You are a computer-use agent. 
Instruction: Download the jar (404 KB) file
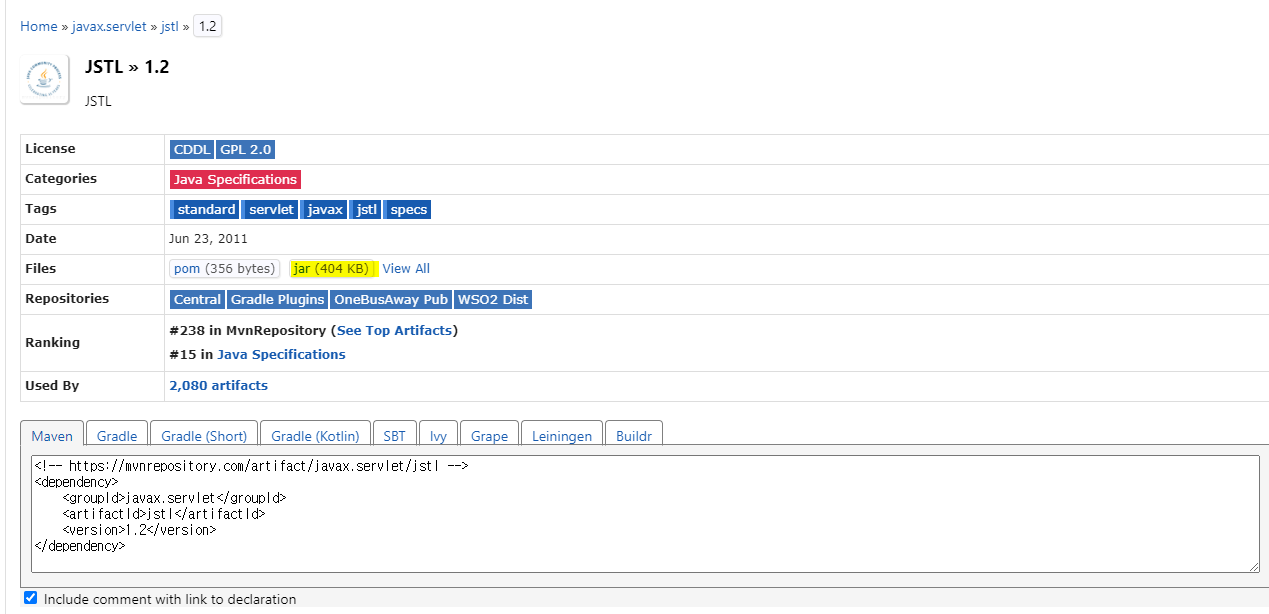pyautogui.click(x=332, y=269)
